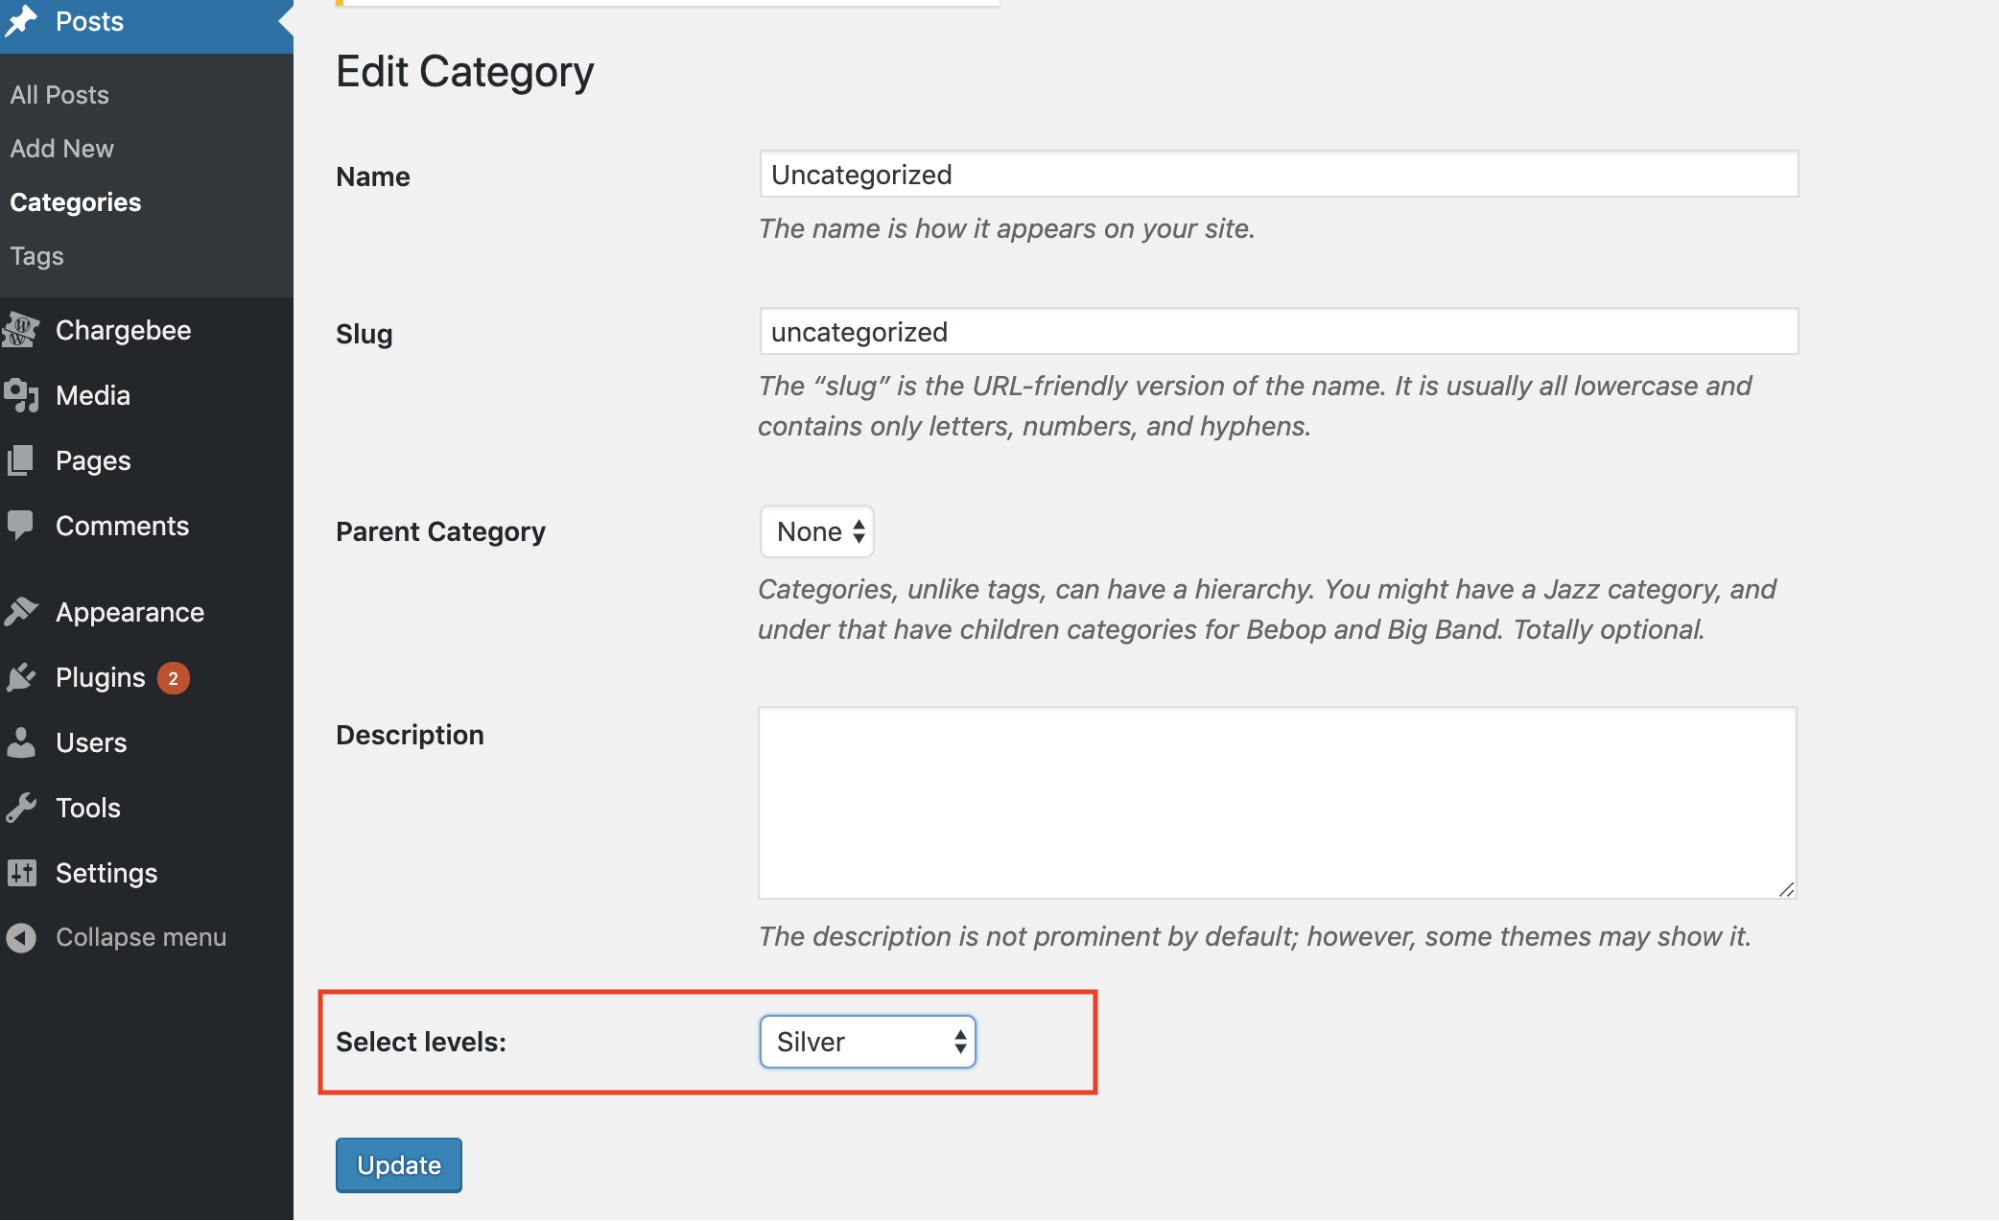Viewport: 1999px width, 1221px height.
Task: Click the Pages sidebar icon
Action: (21, 461)
